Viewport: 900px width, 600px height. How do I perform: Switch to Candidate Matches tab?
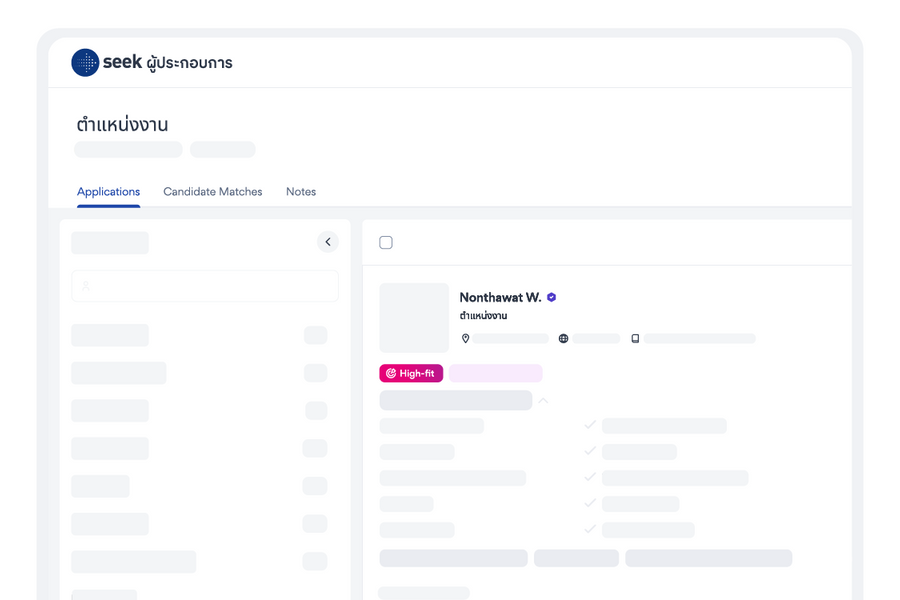tap(212, 192)
